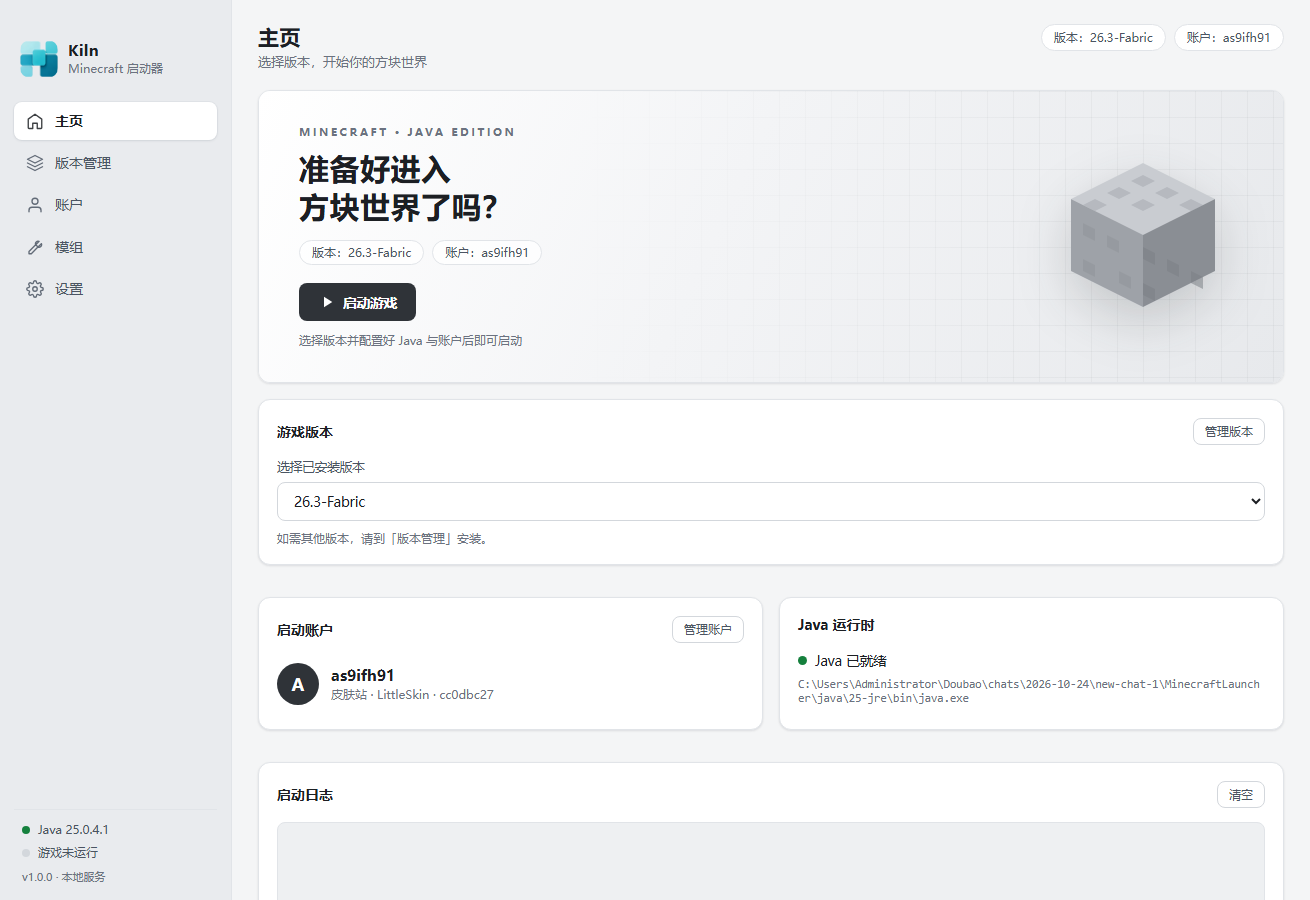Switch to the 模组 sidebar label

tap(69, 247)
